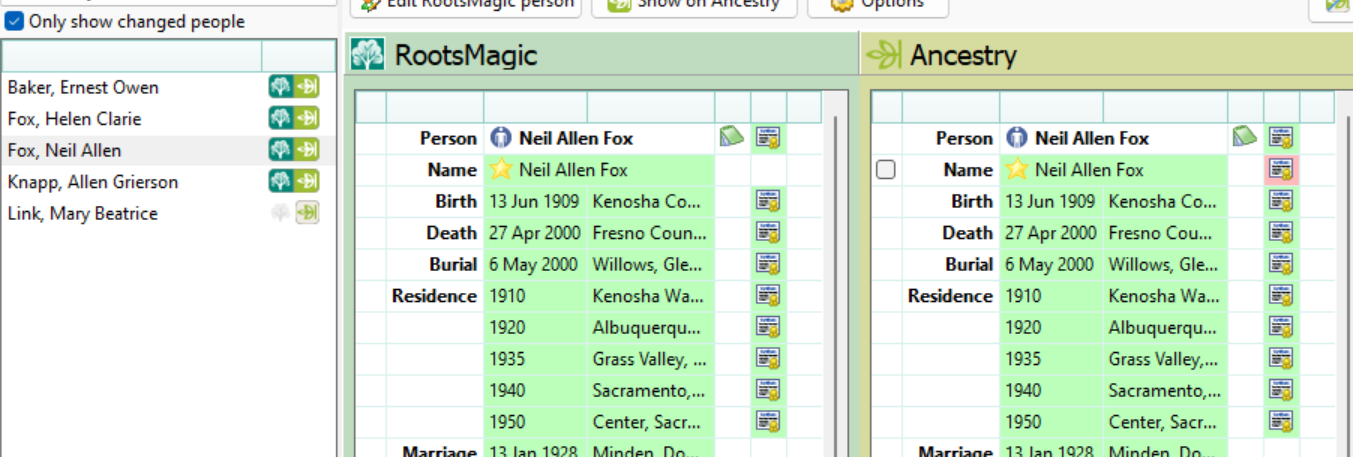This screenshot has width=1353, height=457.
Task: Click the RootsMagic panel header logo
Action: tap(367, 55)
